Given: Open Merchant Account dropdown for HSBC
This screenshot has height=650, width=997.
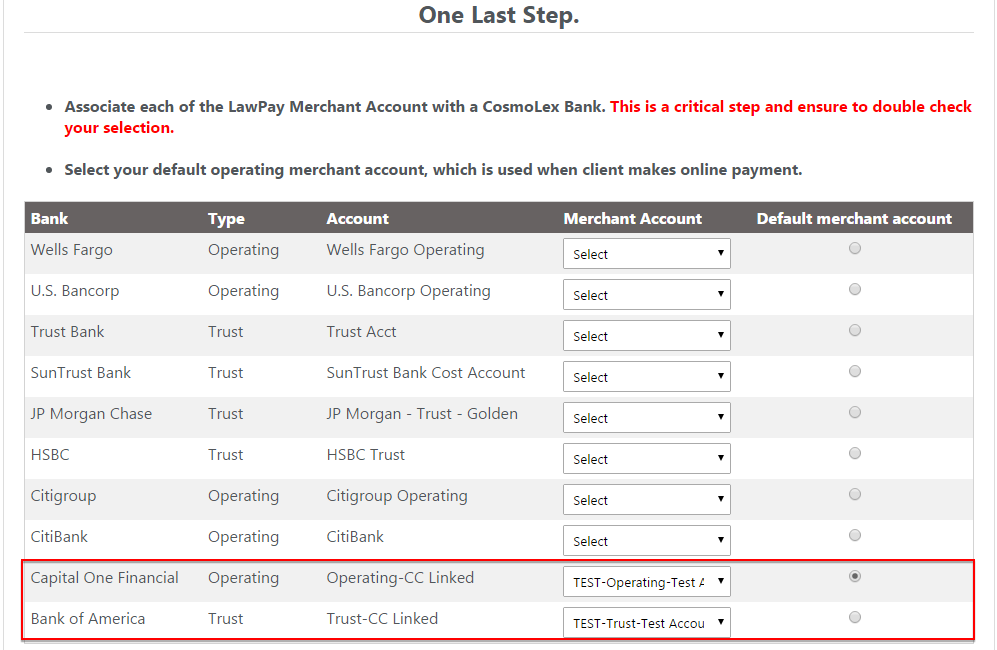Looking at the screenshot, I should (647, 459).
